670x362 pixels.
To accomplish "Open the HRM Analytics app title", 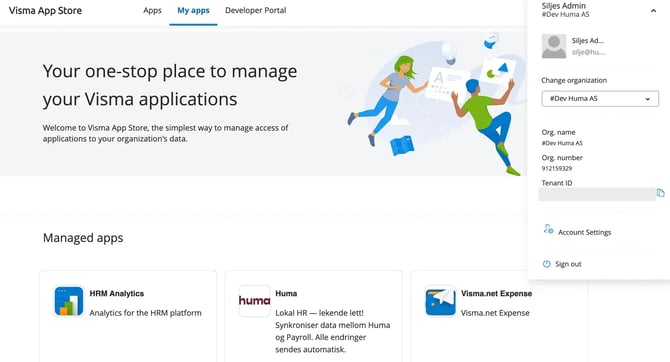I will tap(117, 294).
